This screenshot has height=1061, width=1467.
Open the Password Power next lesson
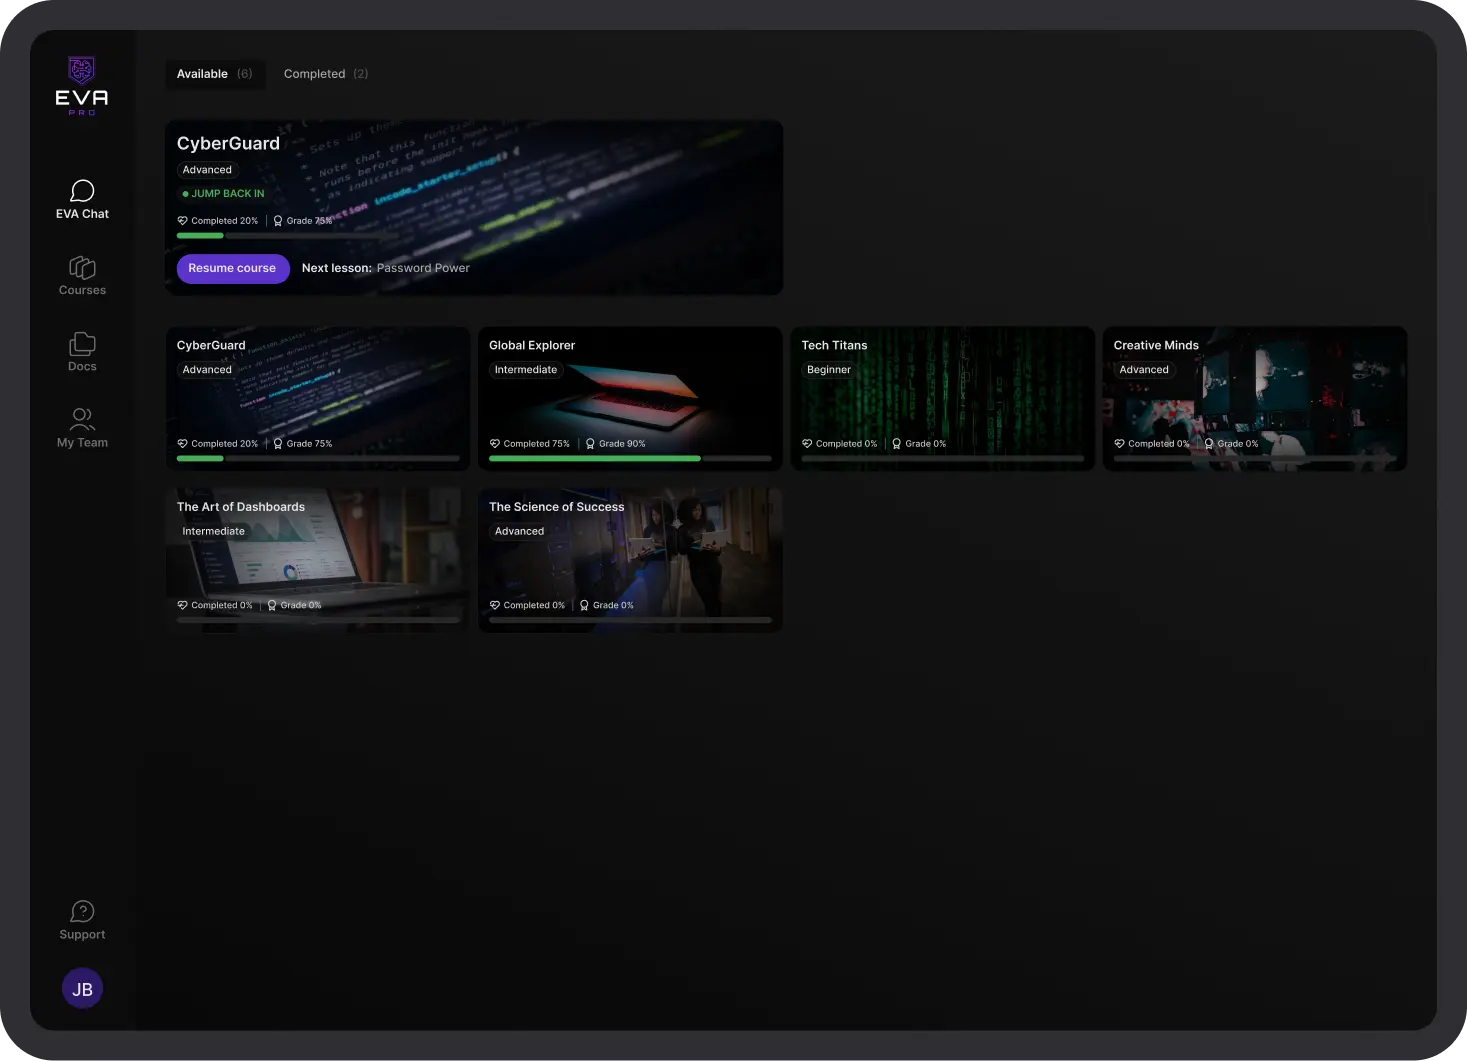click(423, 268)
